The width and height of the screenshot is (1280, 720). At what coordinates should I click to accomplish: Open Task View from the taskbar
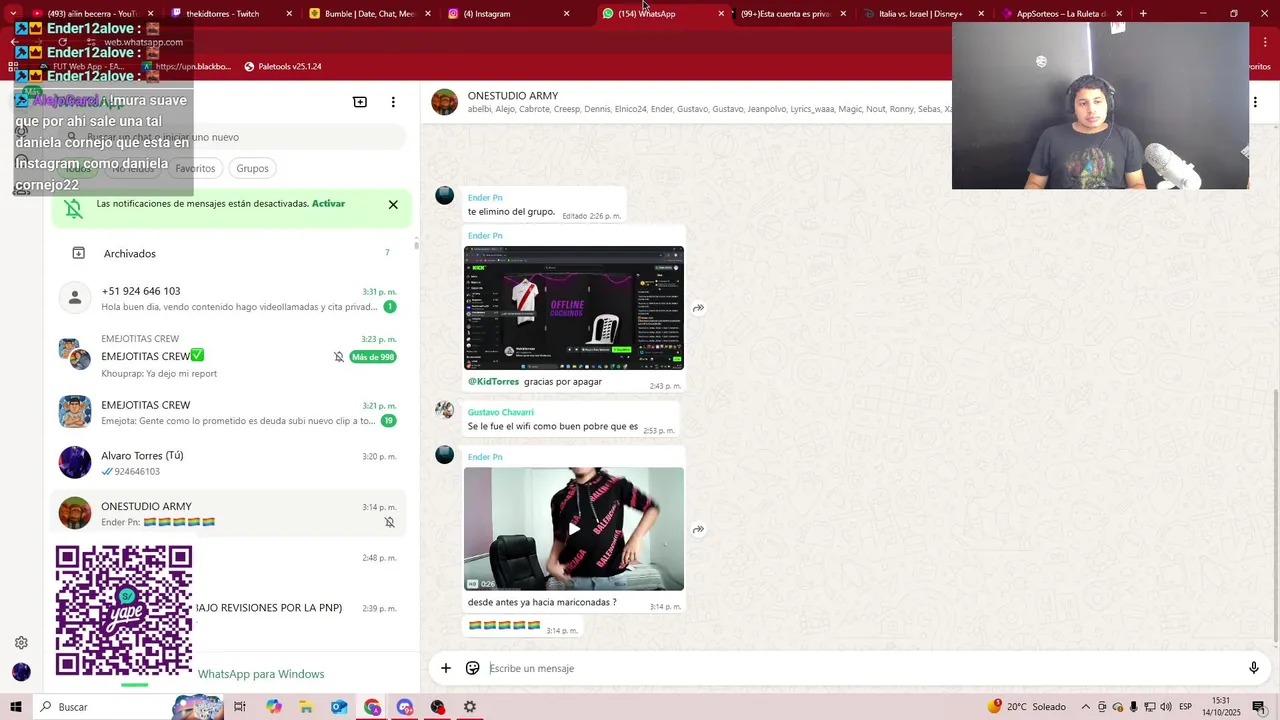[240, 707]
